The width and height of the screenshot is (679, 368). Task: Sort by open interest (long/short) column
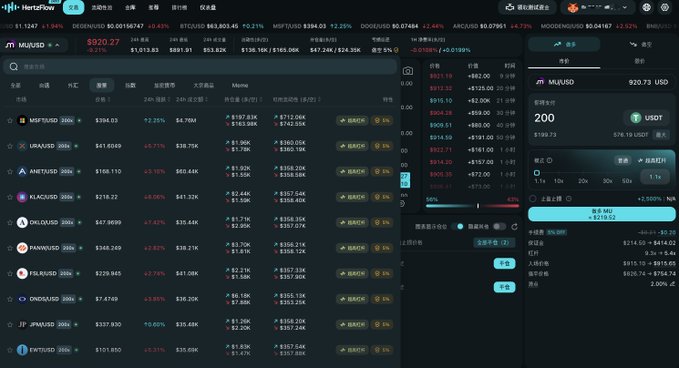coord(243,100)
